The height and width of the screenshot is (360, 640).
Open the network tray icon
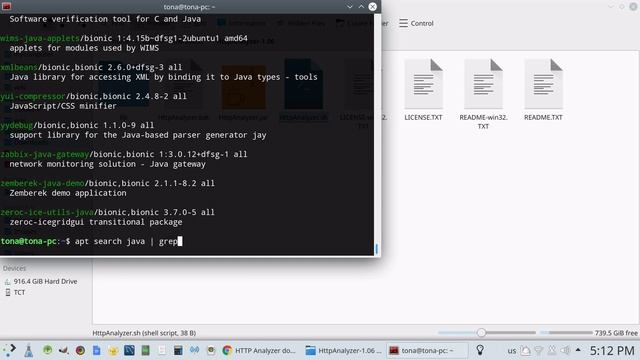(539, 350)
